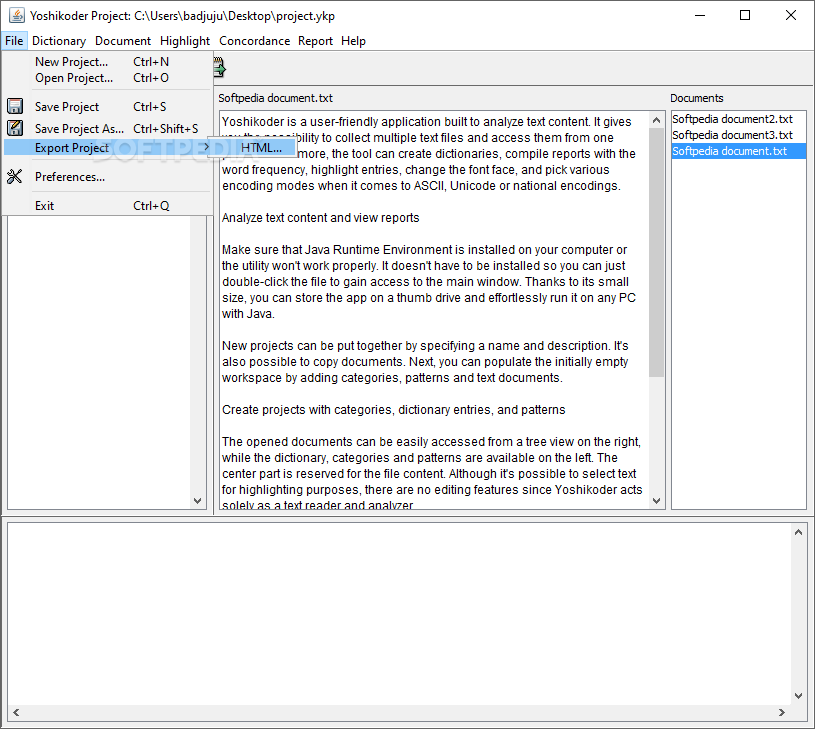Viewport: 815px width, 729px height.
Task: Click the Save Project floppy disk icon
Action: click(15, 106)
